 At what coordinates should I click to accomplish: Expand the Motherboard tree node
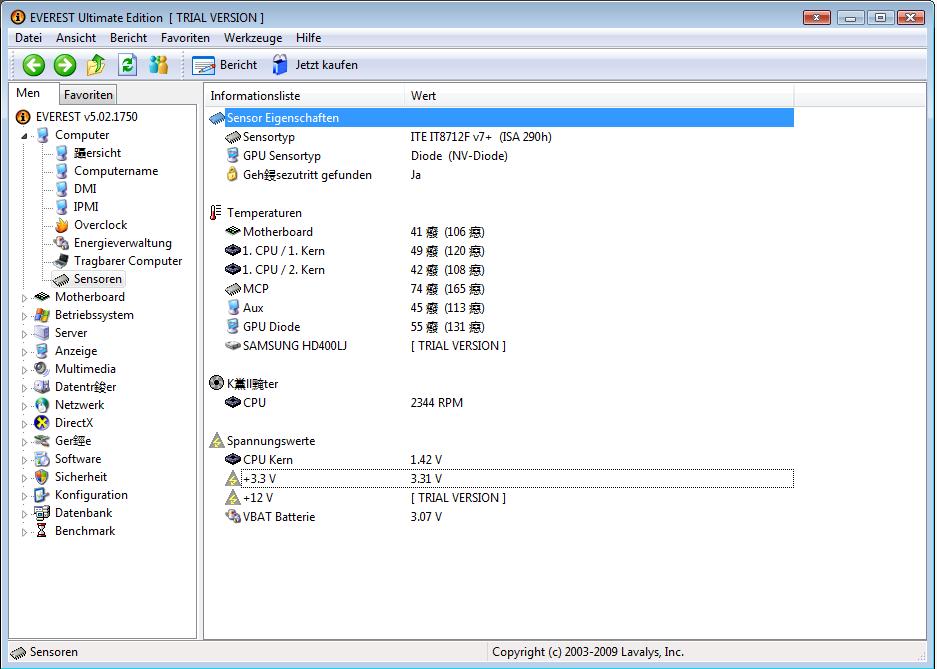[x=24, y=297]
